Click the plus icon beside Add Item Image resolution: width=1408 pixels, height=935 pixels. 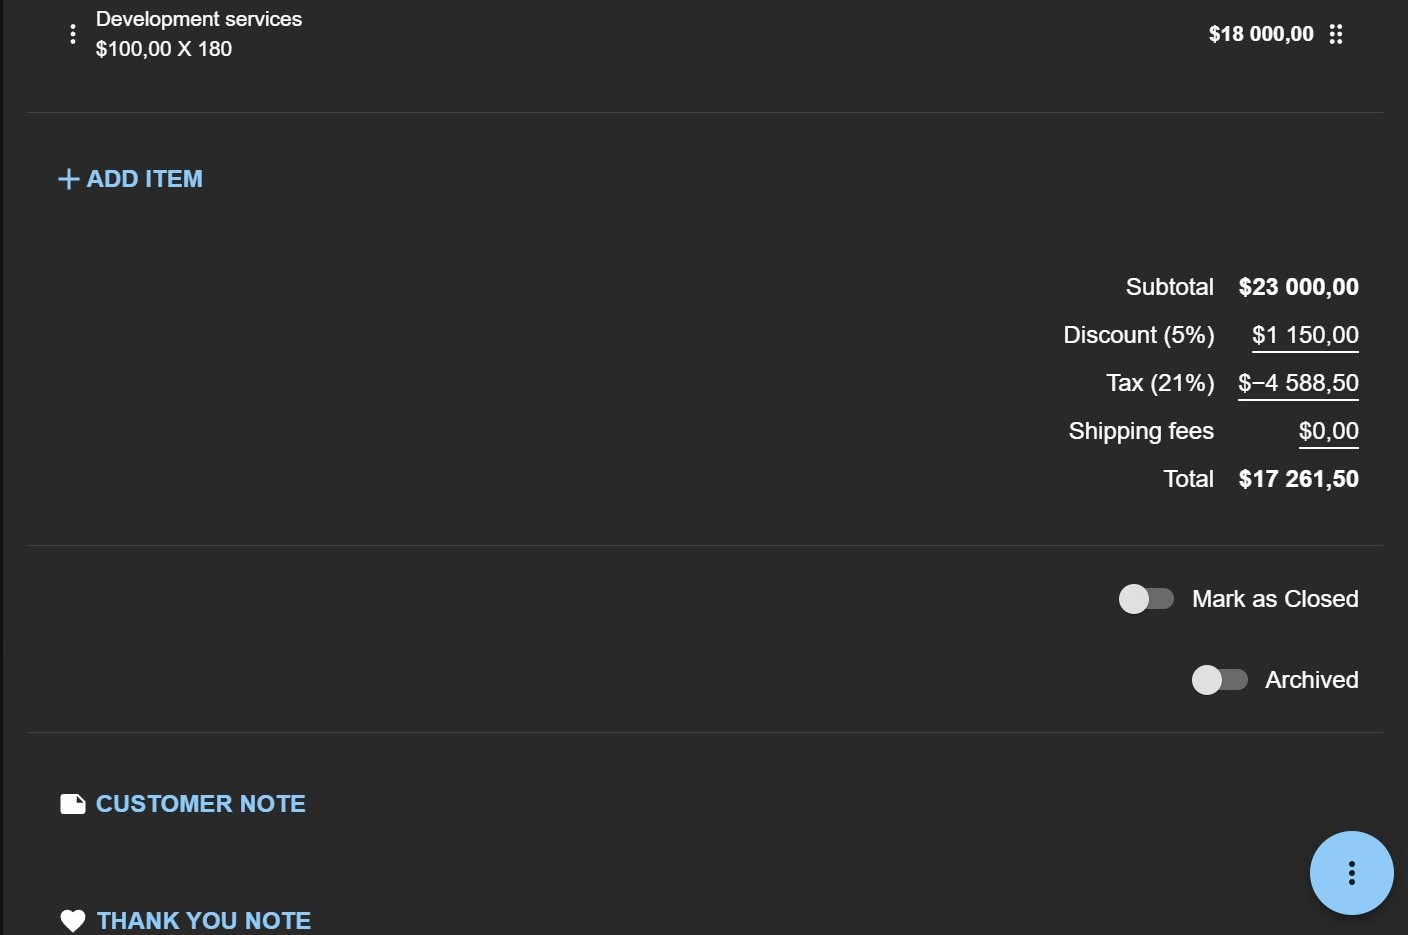click(69, 179)
